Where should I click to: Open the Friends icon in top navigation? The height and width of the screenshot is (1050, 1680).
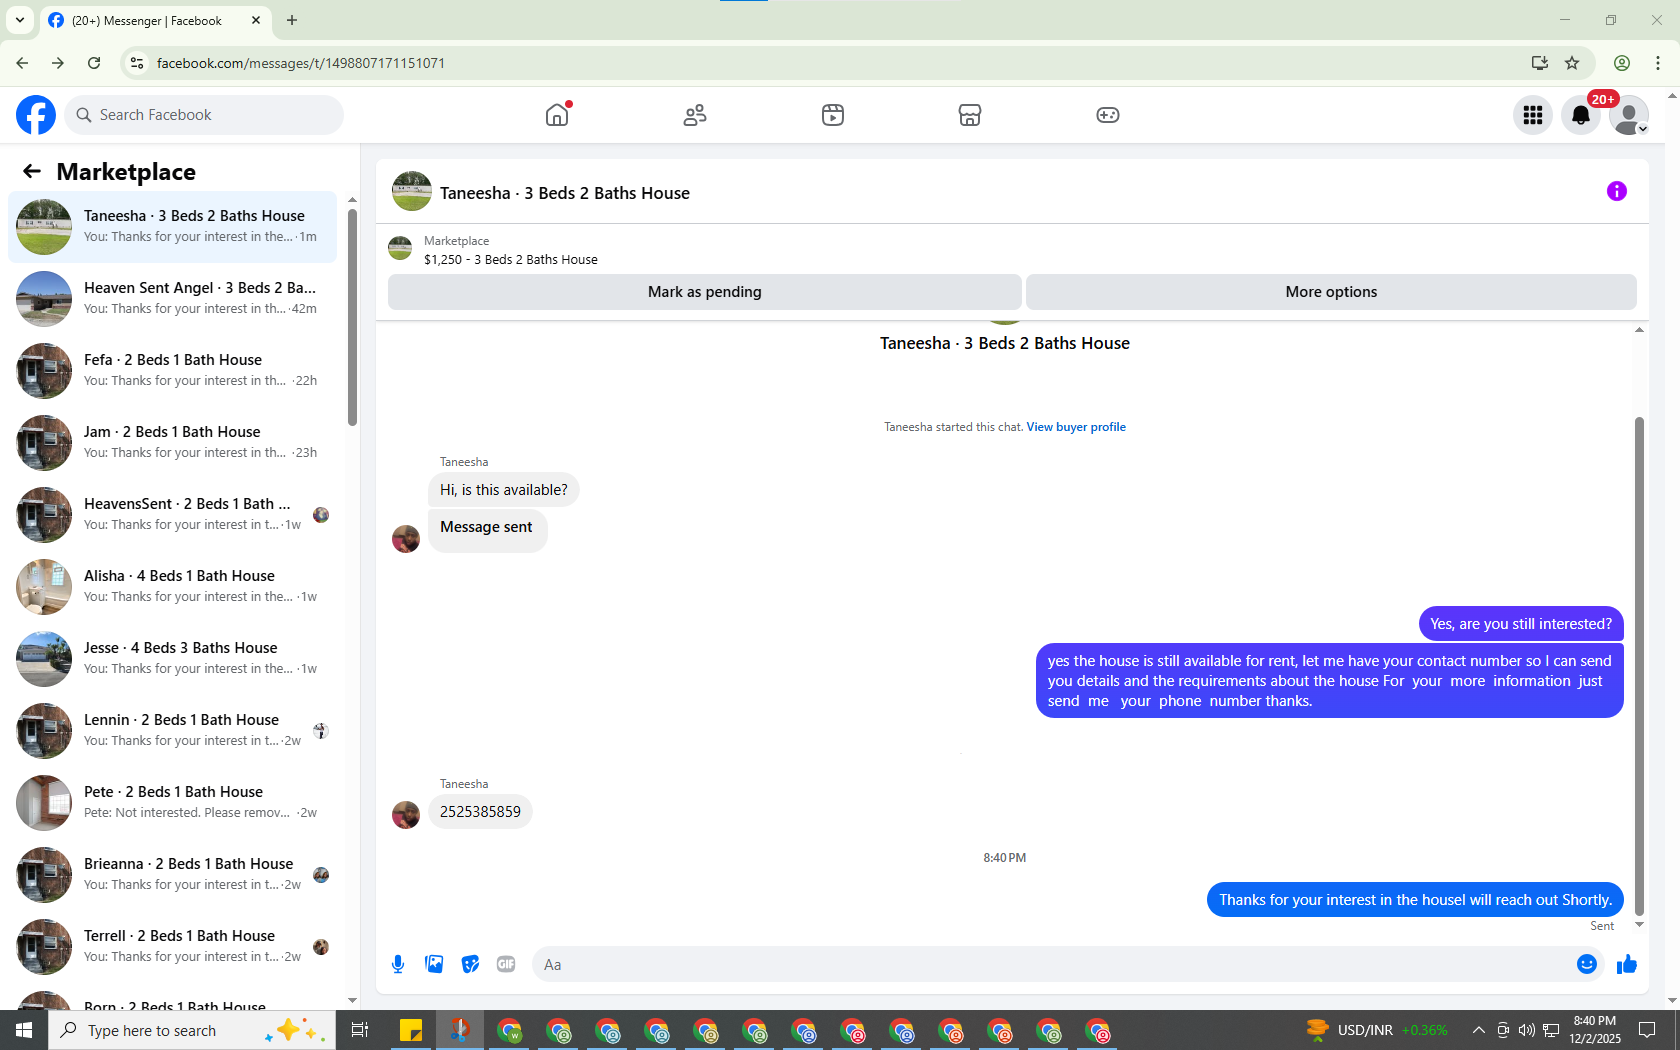click(x=695, y=115)
